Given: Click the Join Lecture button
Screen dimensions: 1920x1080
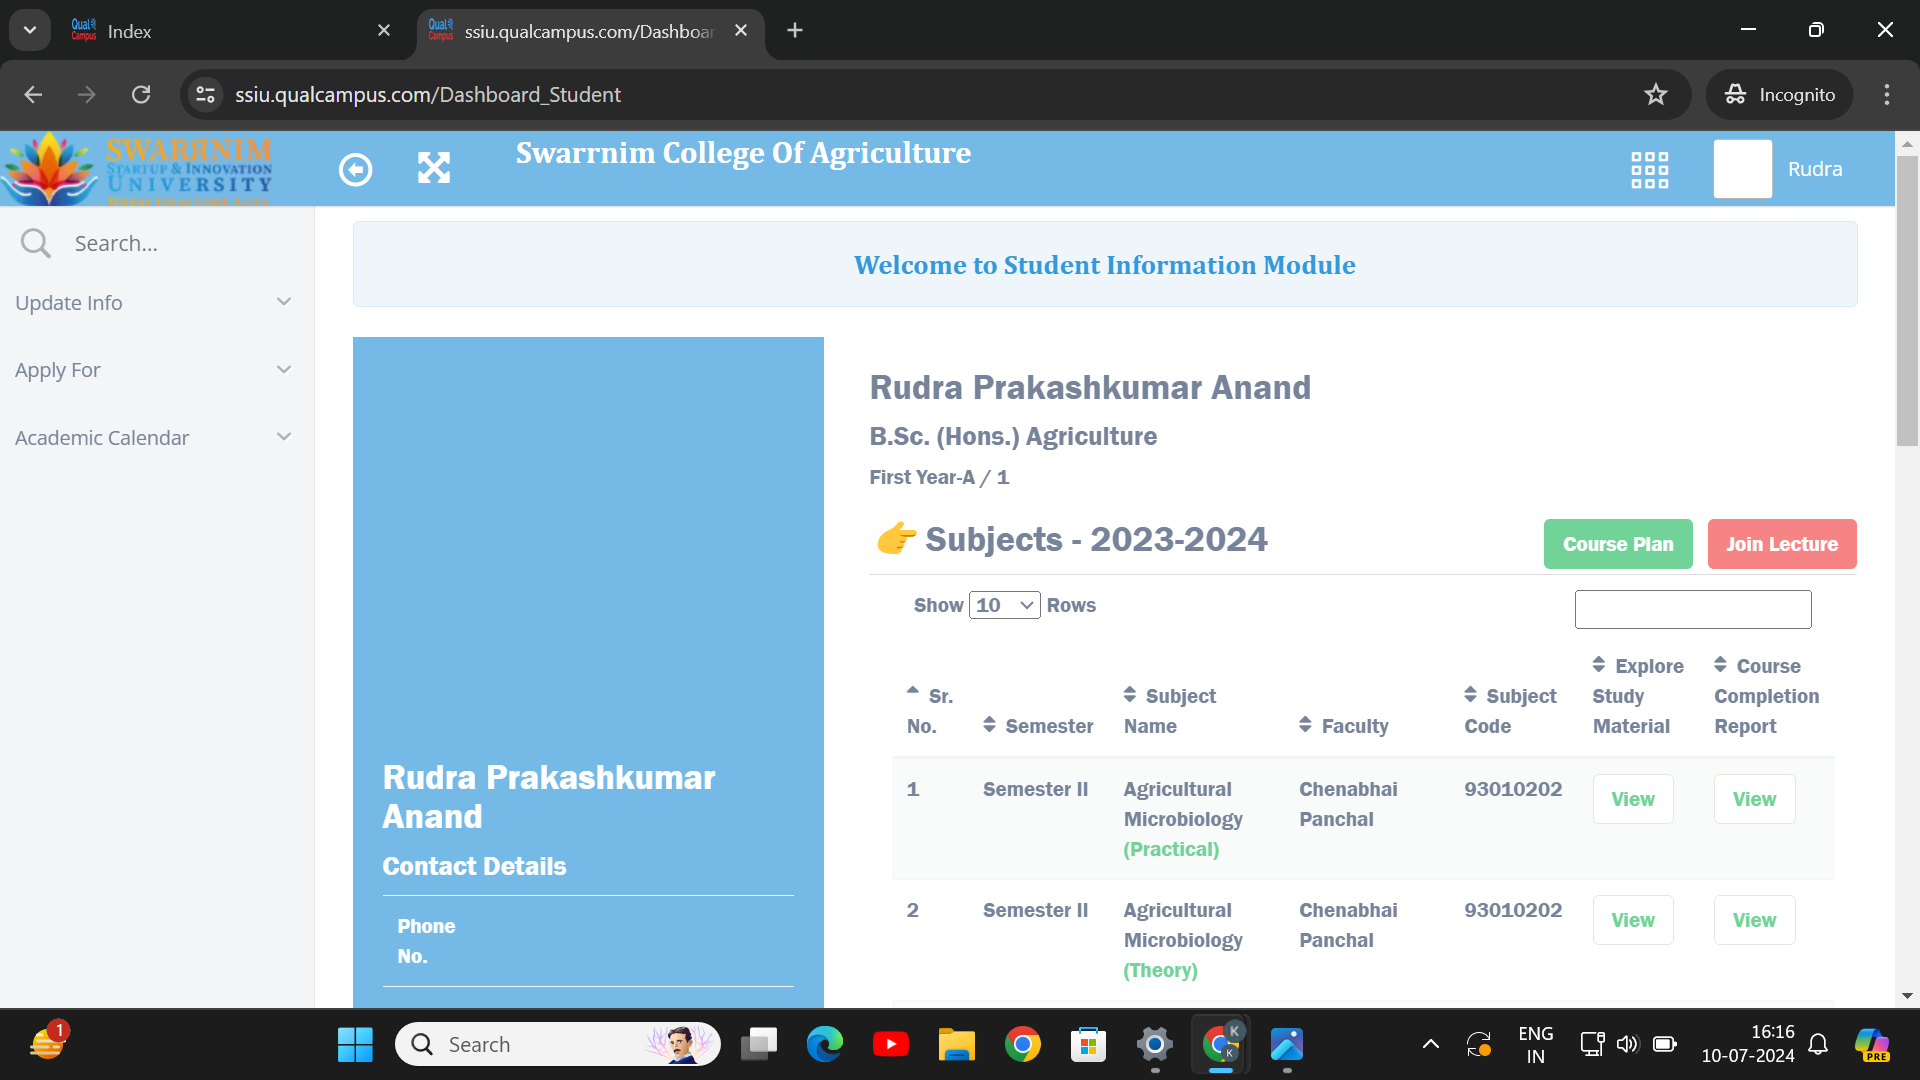Looking at the screenshot, I should 1781,544.
